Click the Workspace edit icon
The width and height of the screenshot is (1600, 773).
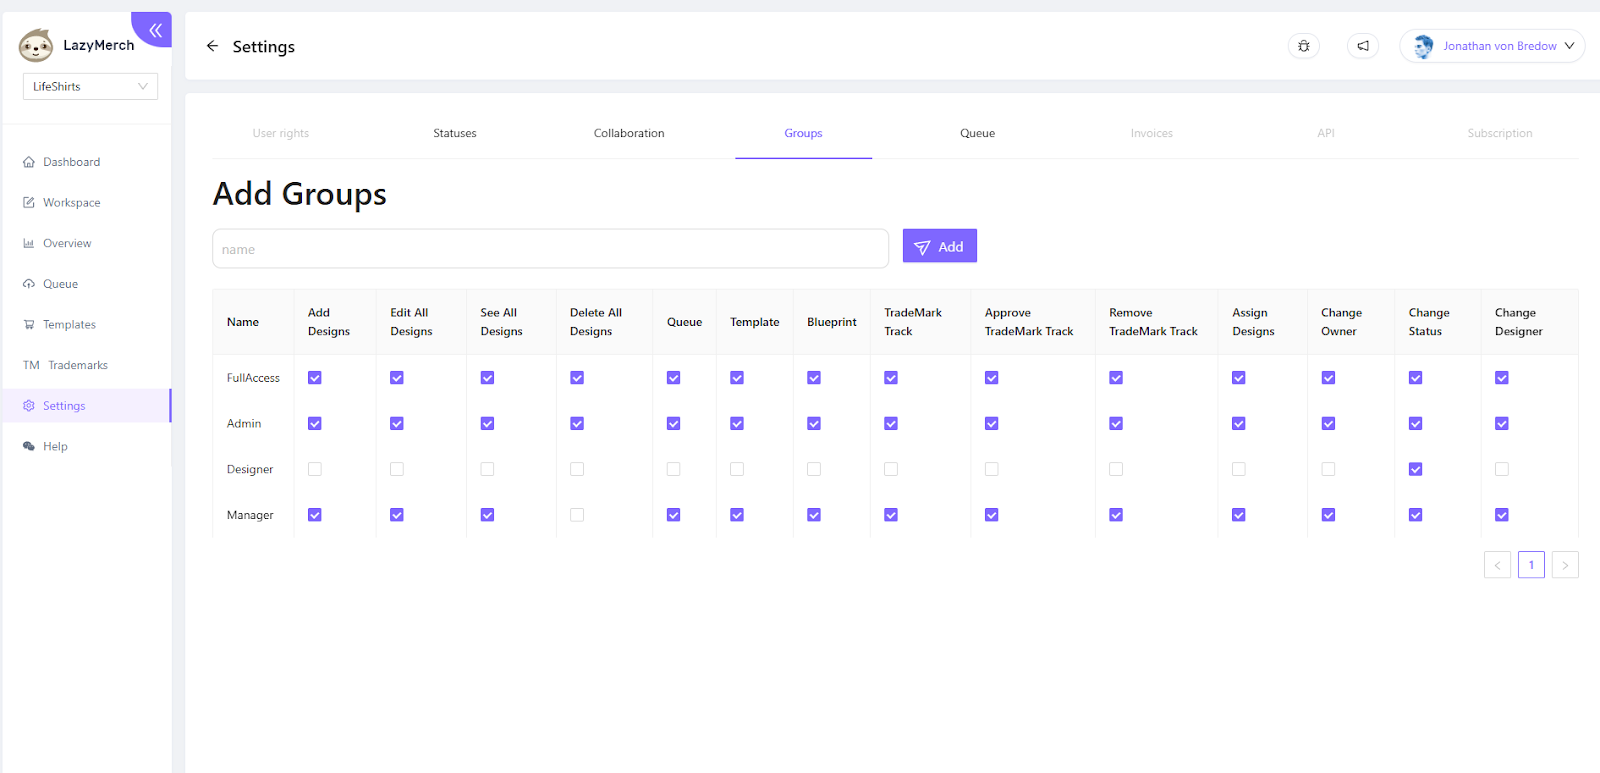point(29,203)
